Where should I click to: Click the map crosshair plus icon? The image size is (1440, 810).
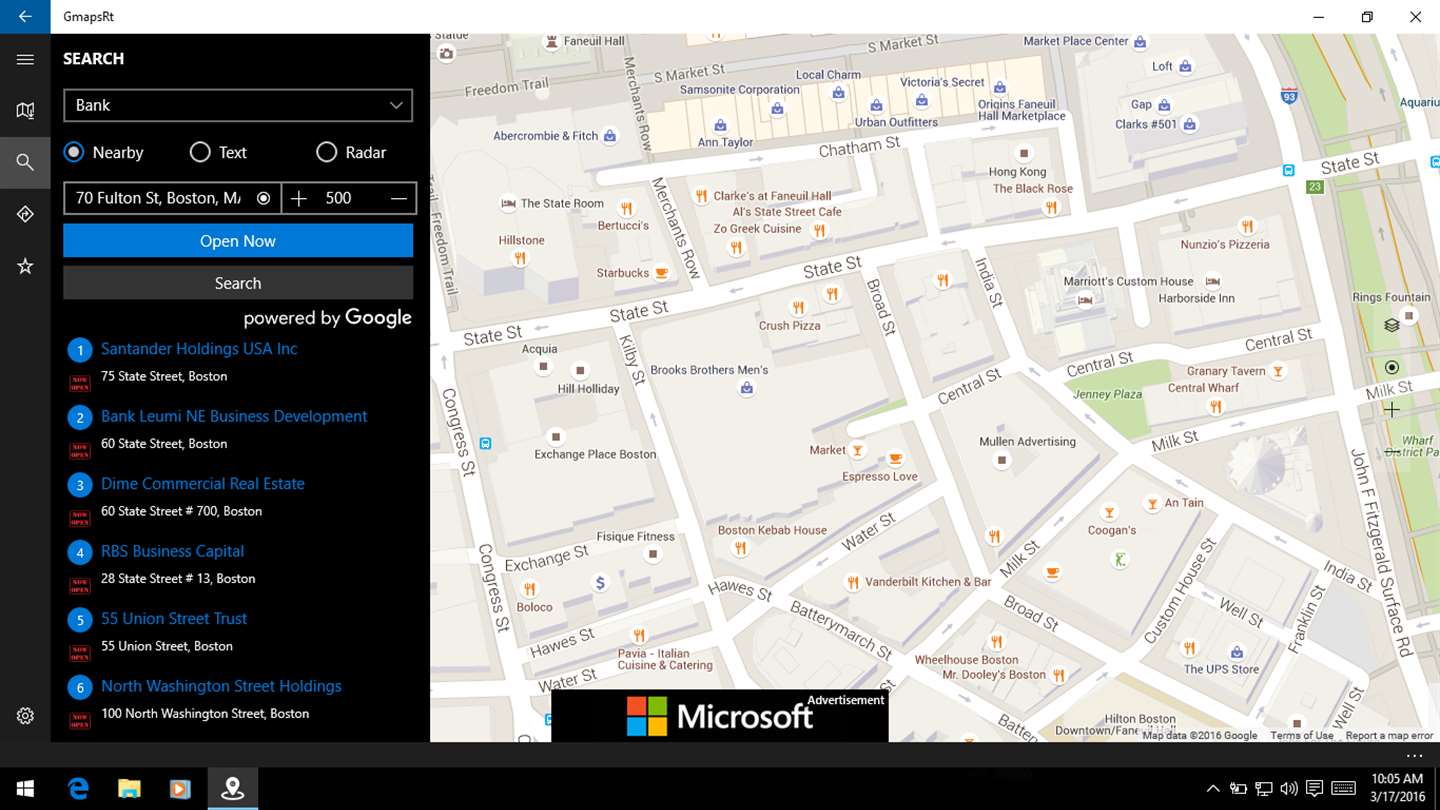tap(1391, 409)
